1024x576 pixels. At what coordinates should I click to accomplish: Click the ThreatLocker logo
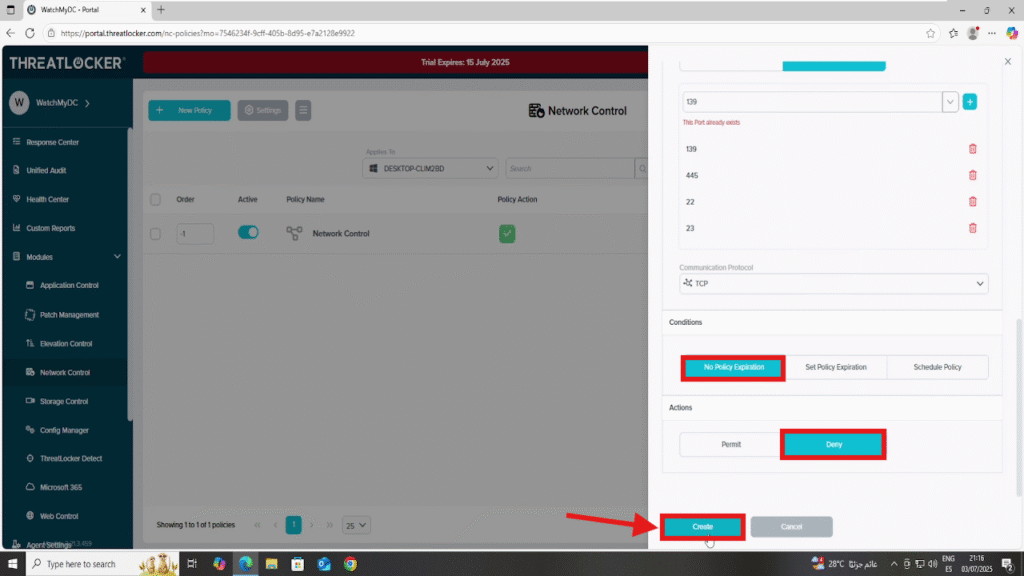[67, 63]
